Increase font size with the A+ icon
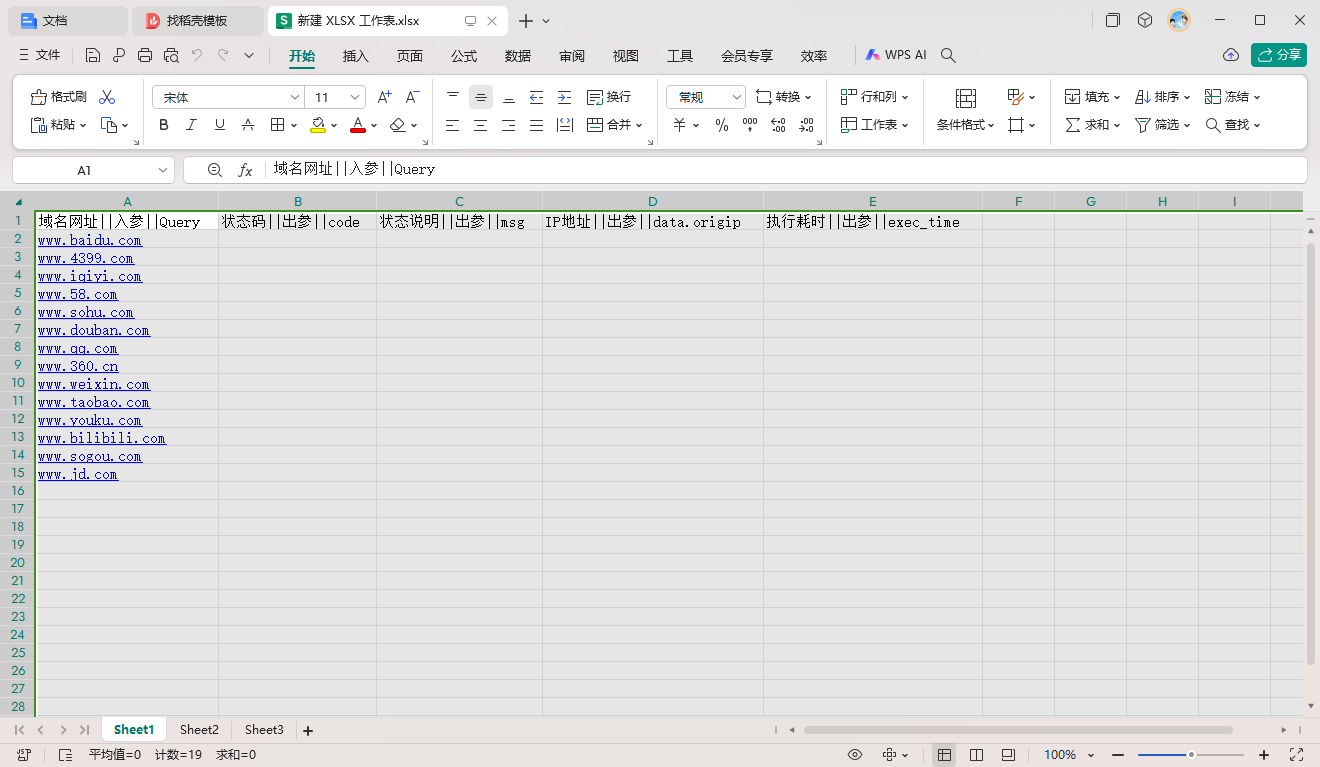The width and height of the screenshot is (1320, 767). [x=385, y=97]
